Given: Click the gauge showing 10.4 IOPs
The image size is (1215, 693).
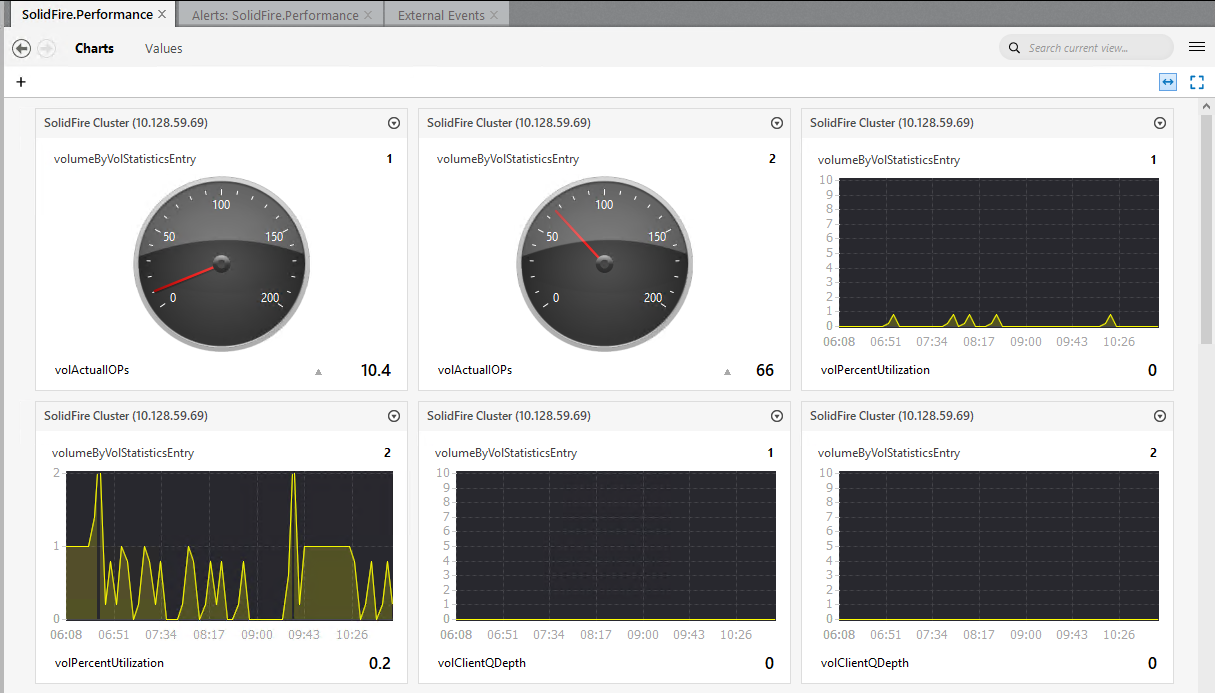Looking at the screenshot, I should click(221, 264).
